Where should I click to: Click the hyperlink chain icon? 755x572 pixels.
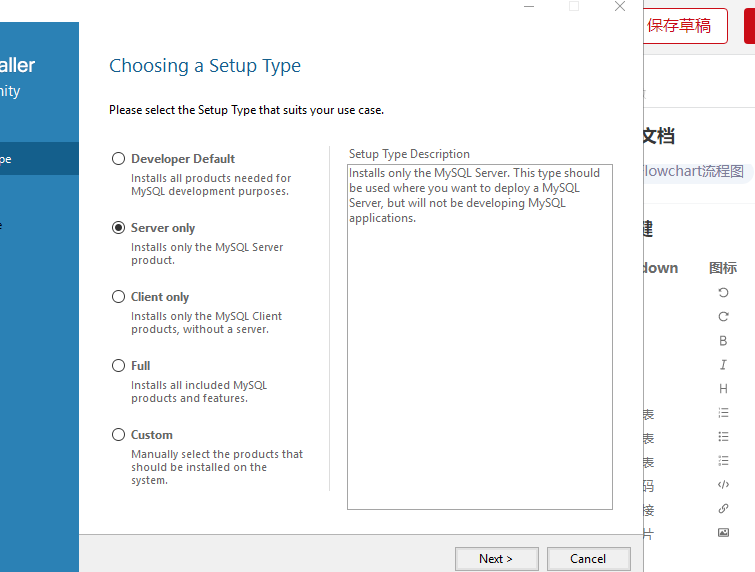pyautogui.click(x=723, y=508)
